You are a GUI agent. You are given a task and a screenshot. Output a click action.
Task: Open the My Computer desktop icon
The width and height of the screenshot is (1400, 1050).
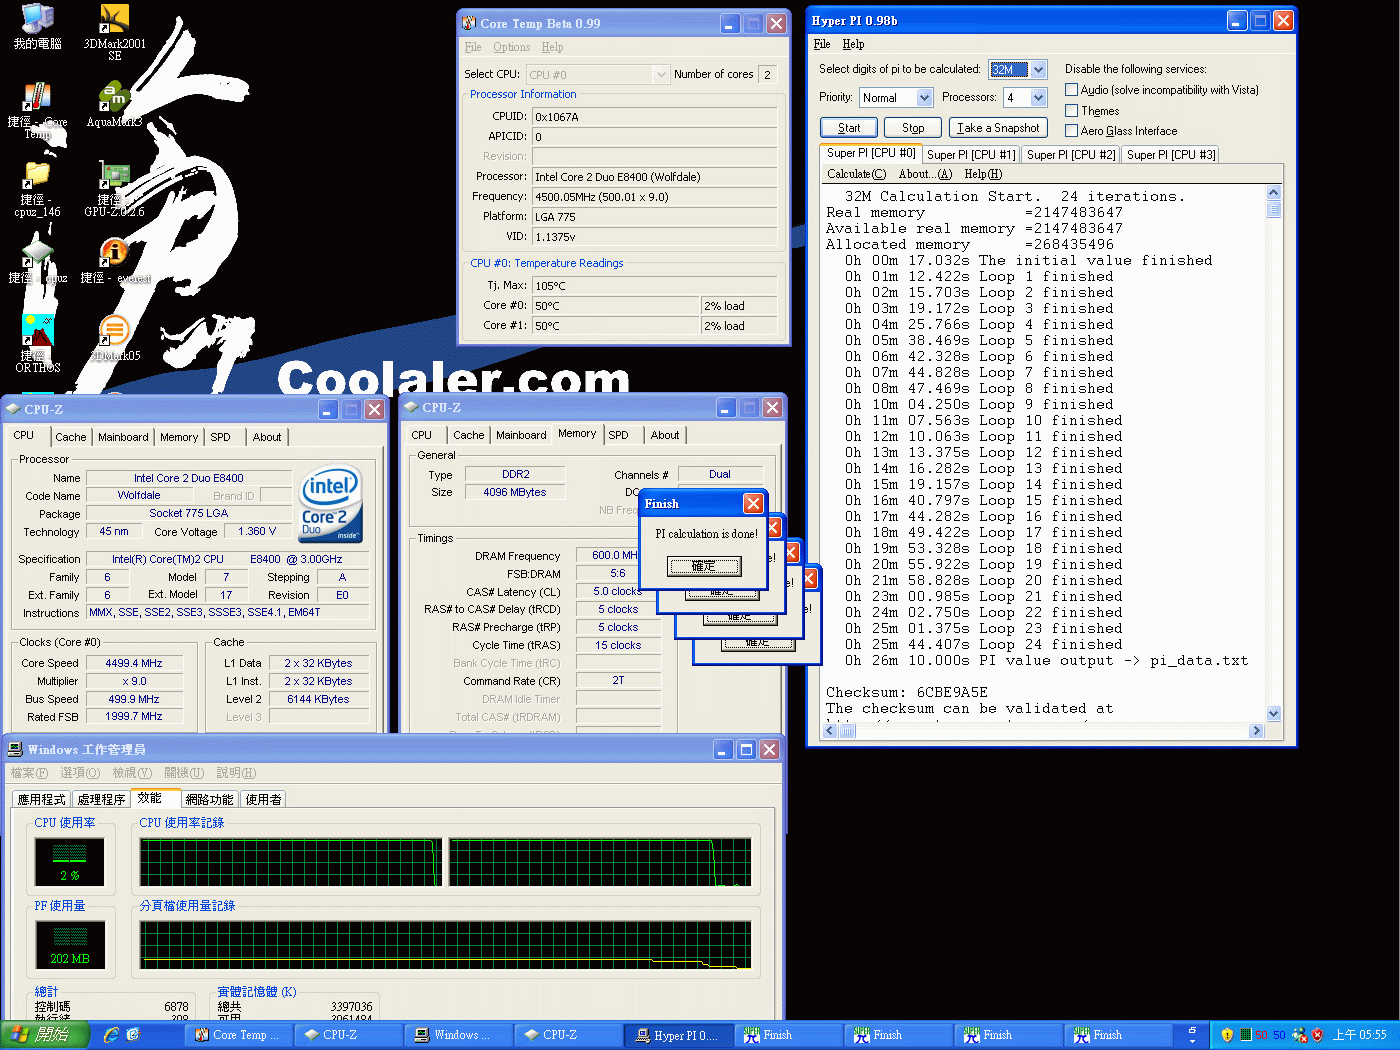point(37,27)
